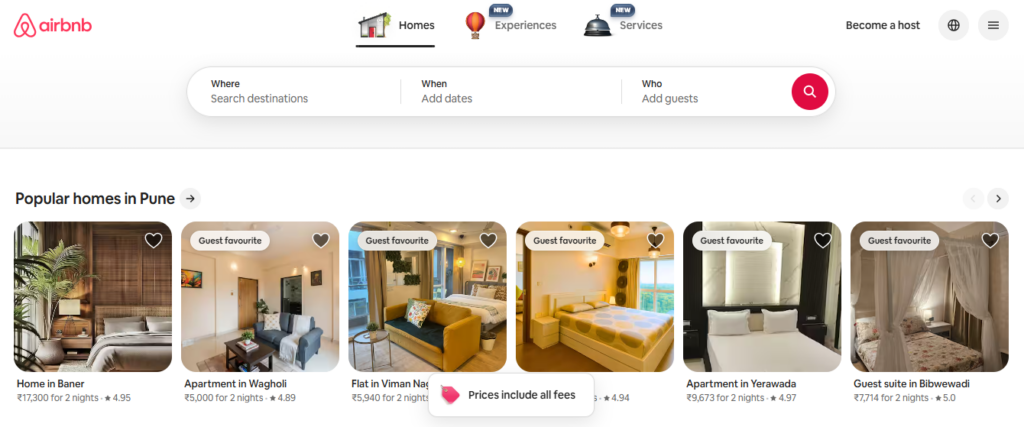
Task: Click the previous homes left arrow
Action: pos(973,198)
